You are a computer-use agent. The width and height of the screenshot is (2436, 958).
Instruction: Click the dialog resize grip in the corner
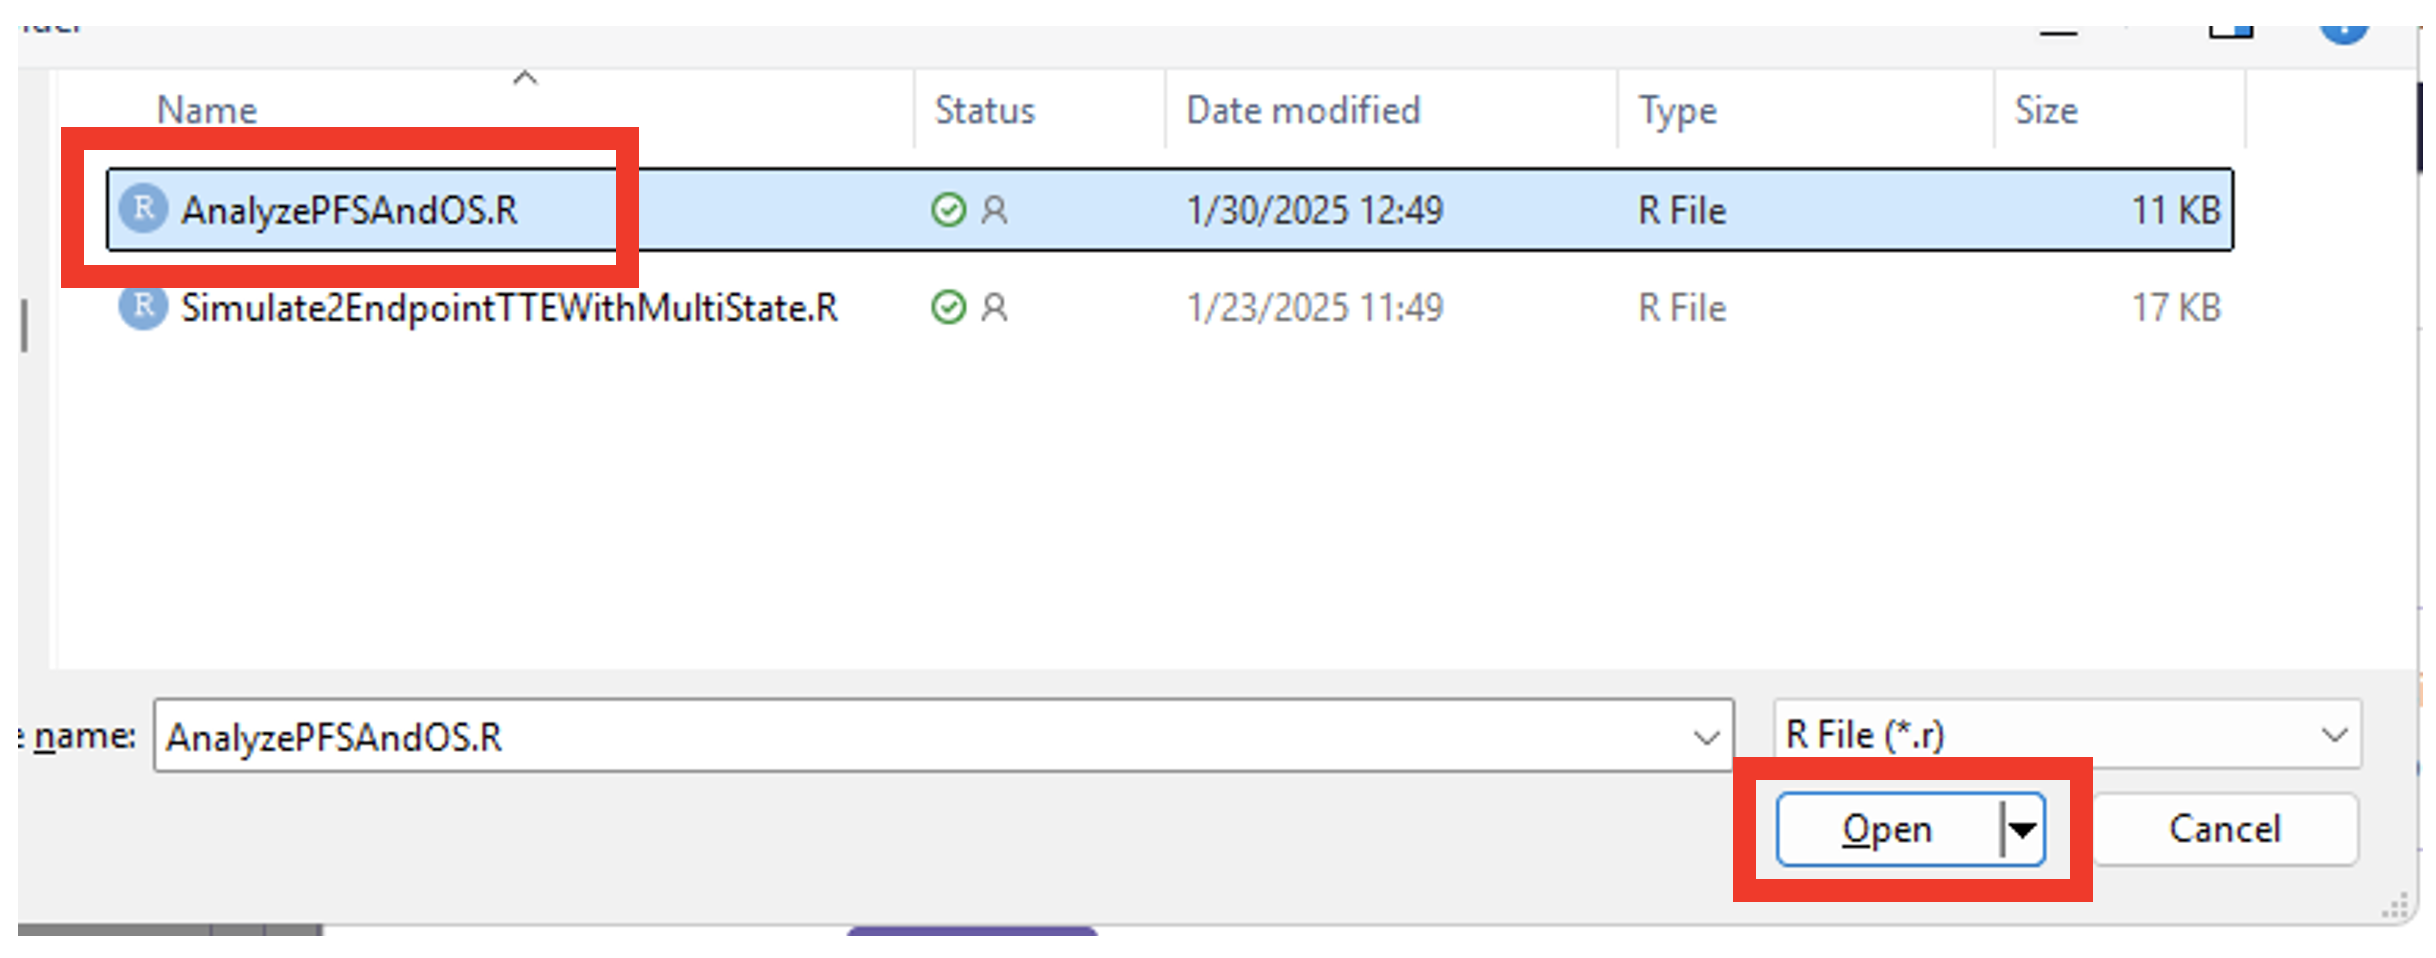click(2396, 906)
